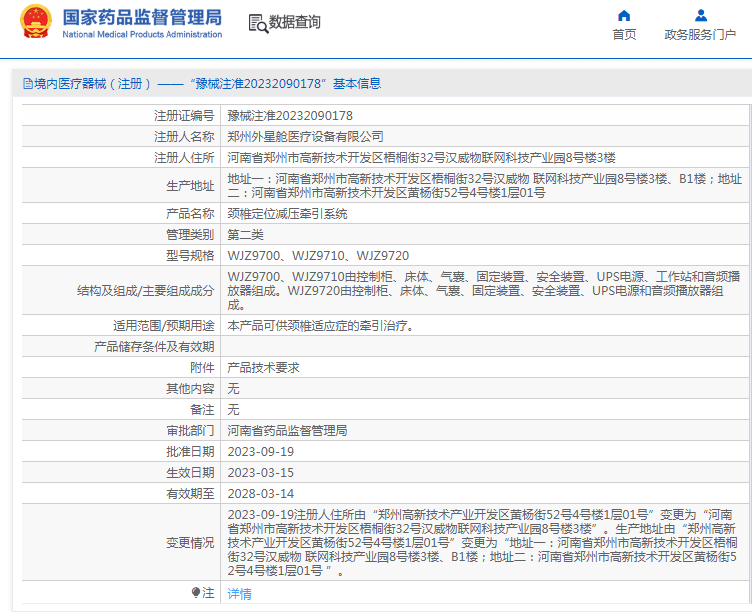
Task: Click the 政务服务门户 text link
Action: pos(700,35)
